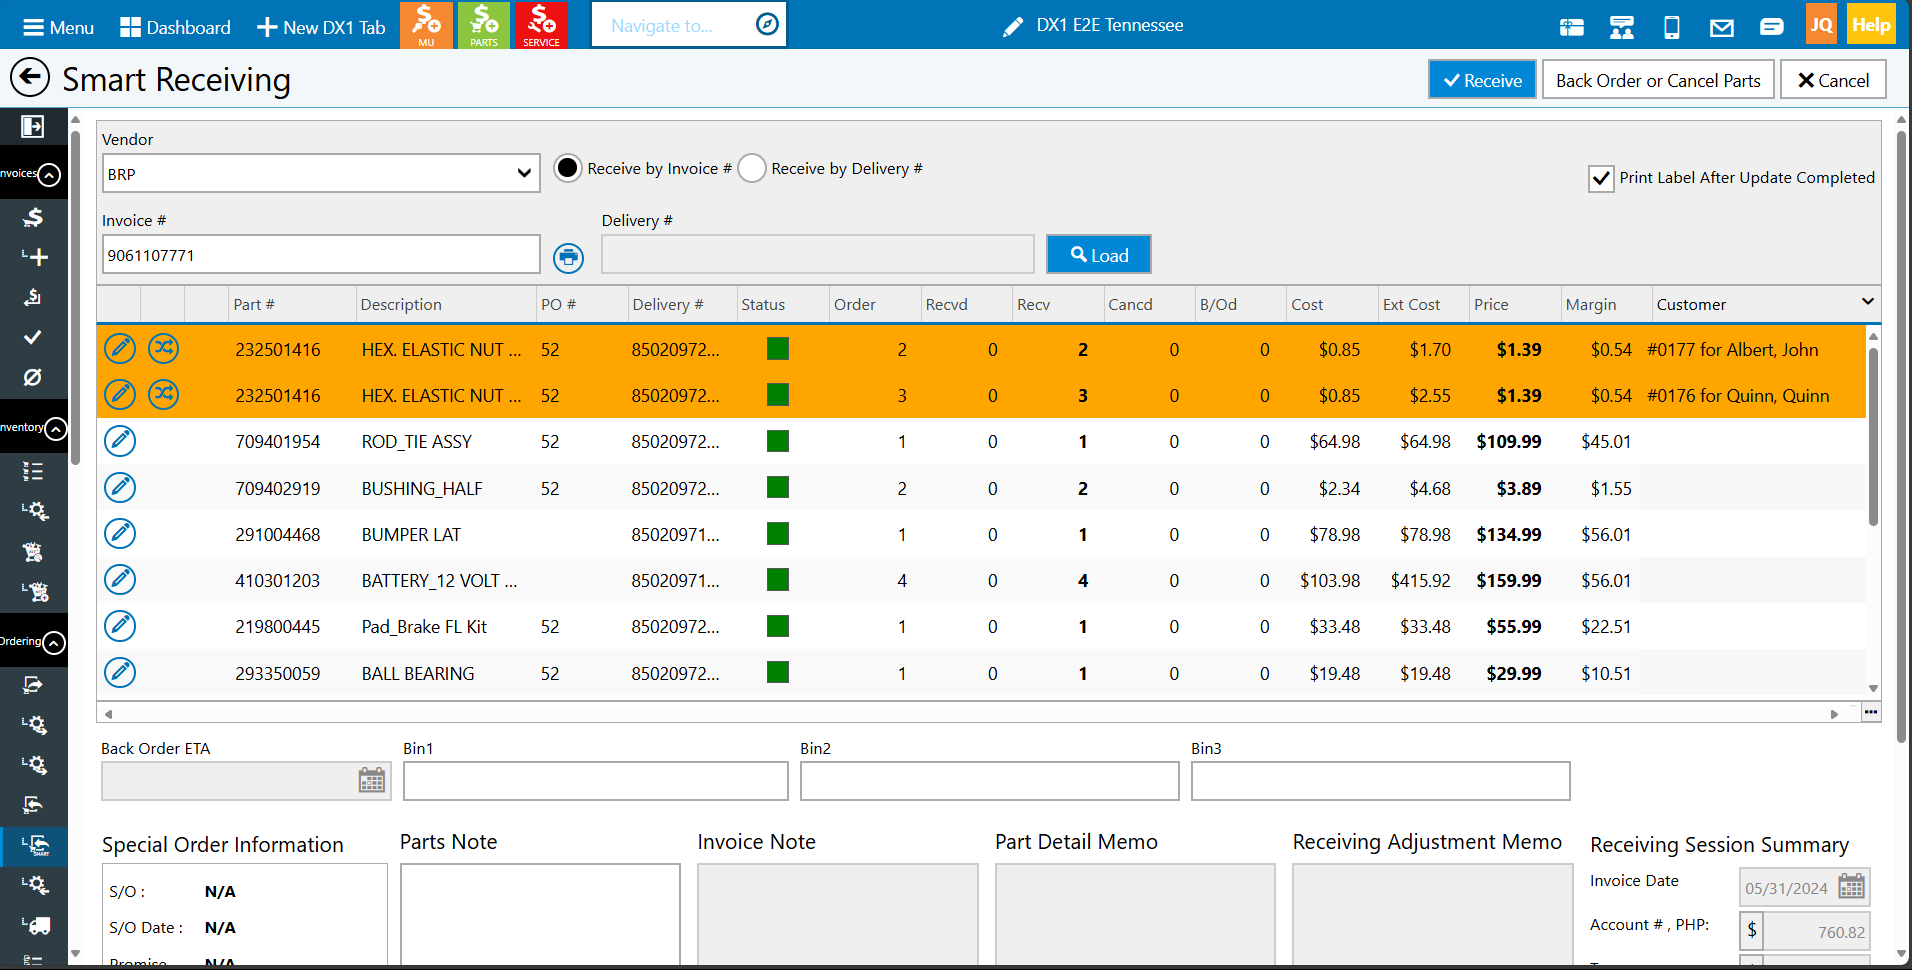Open the message bubble icon in header

(1772, 27)
